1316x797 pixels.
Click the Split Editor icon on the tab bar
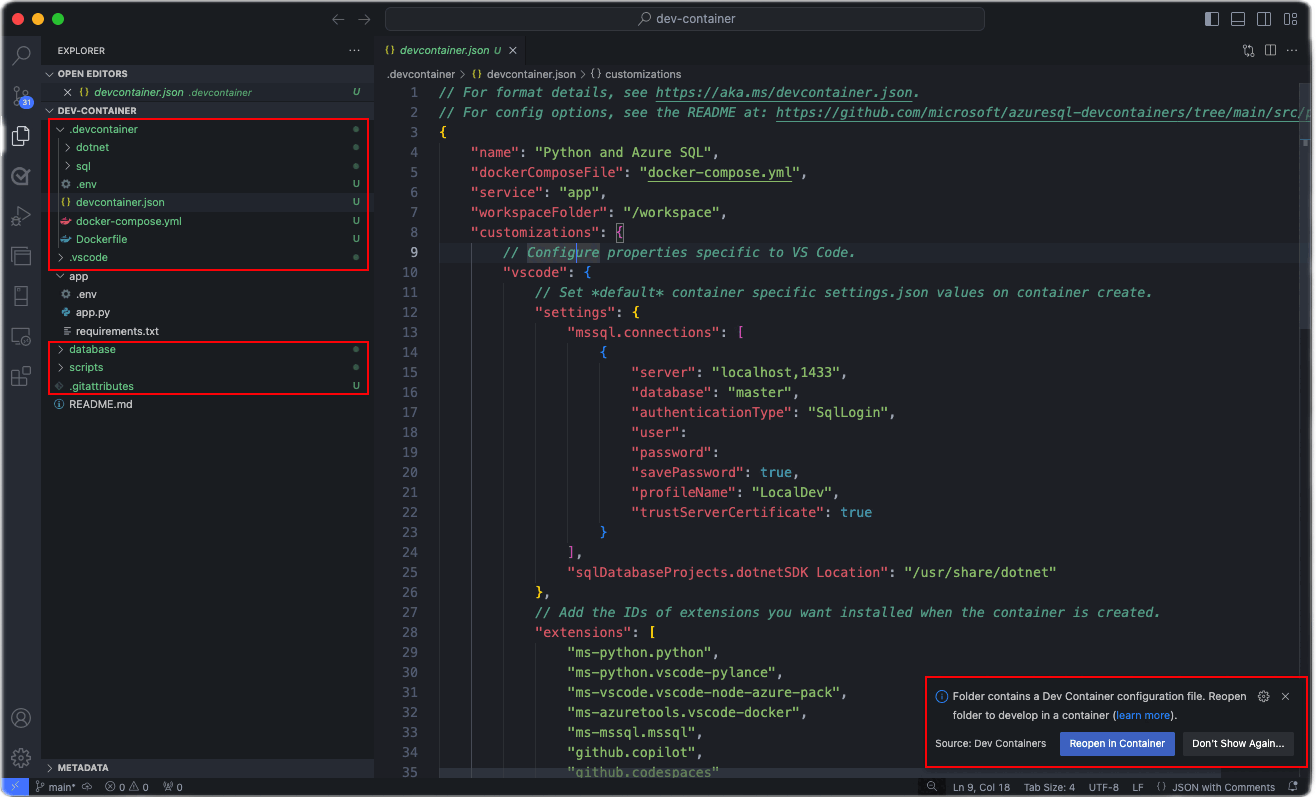[1270, 50]
